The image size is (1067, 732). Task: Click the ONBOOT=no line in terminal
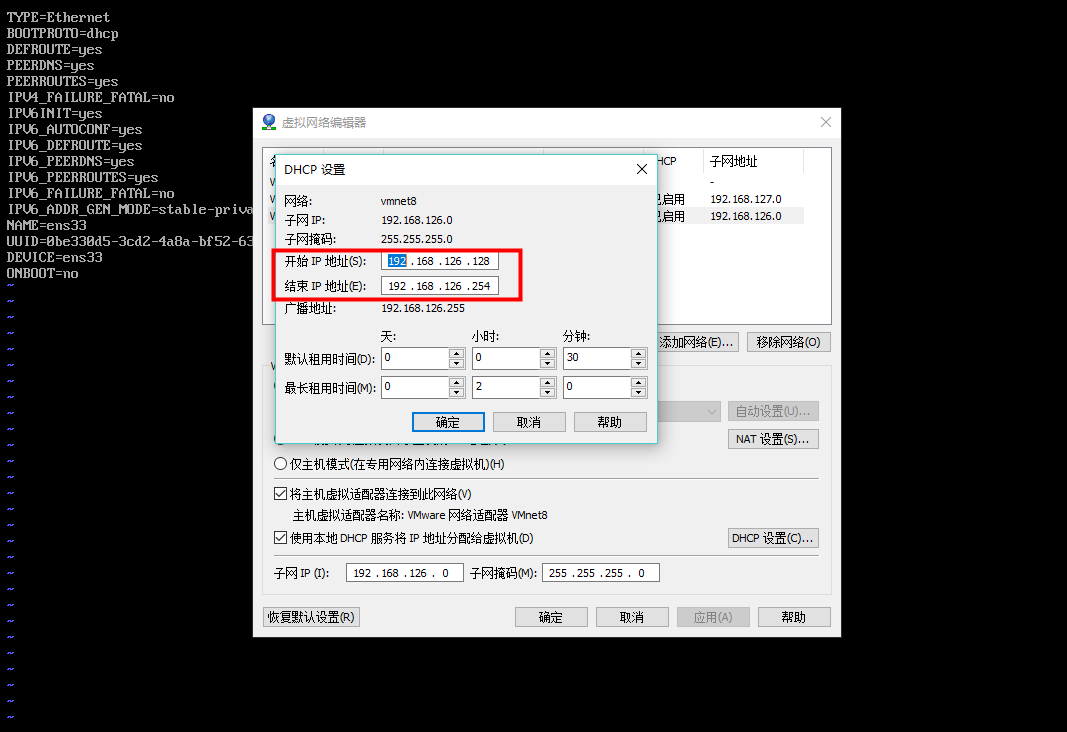tap(42, 273)
